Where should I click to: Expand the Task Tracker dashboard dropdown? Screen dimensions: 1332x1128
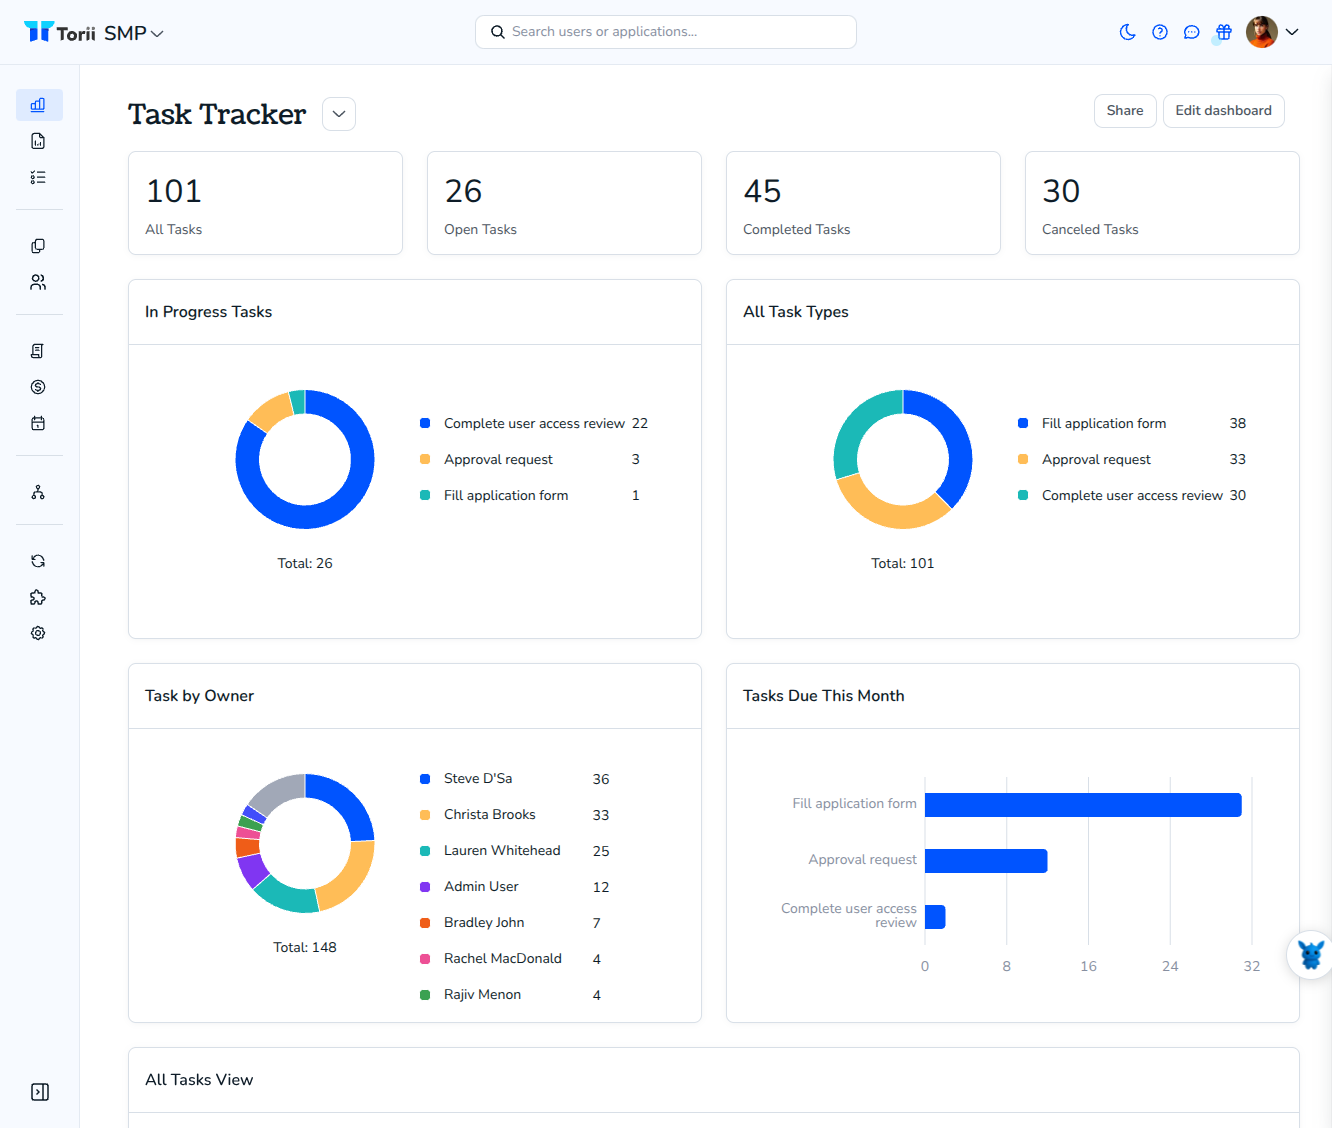[x=339, y=114]
